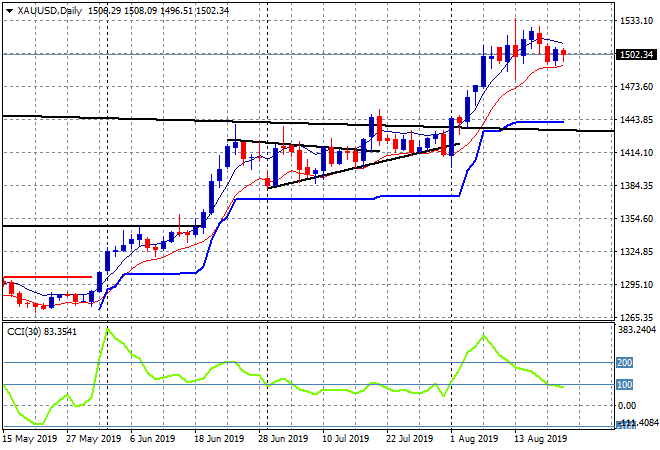Image resolution: width=660 pixels, height=450 pixels.
Task: Select the CCI 100 level label
Action: click(x=624, y=384)
